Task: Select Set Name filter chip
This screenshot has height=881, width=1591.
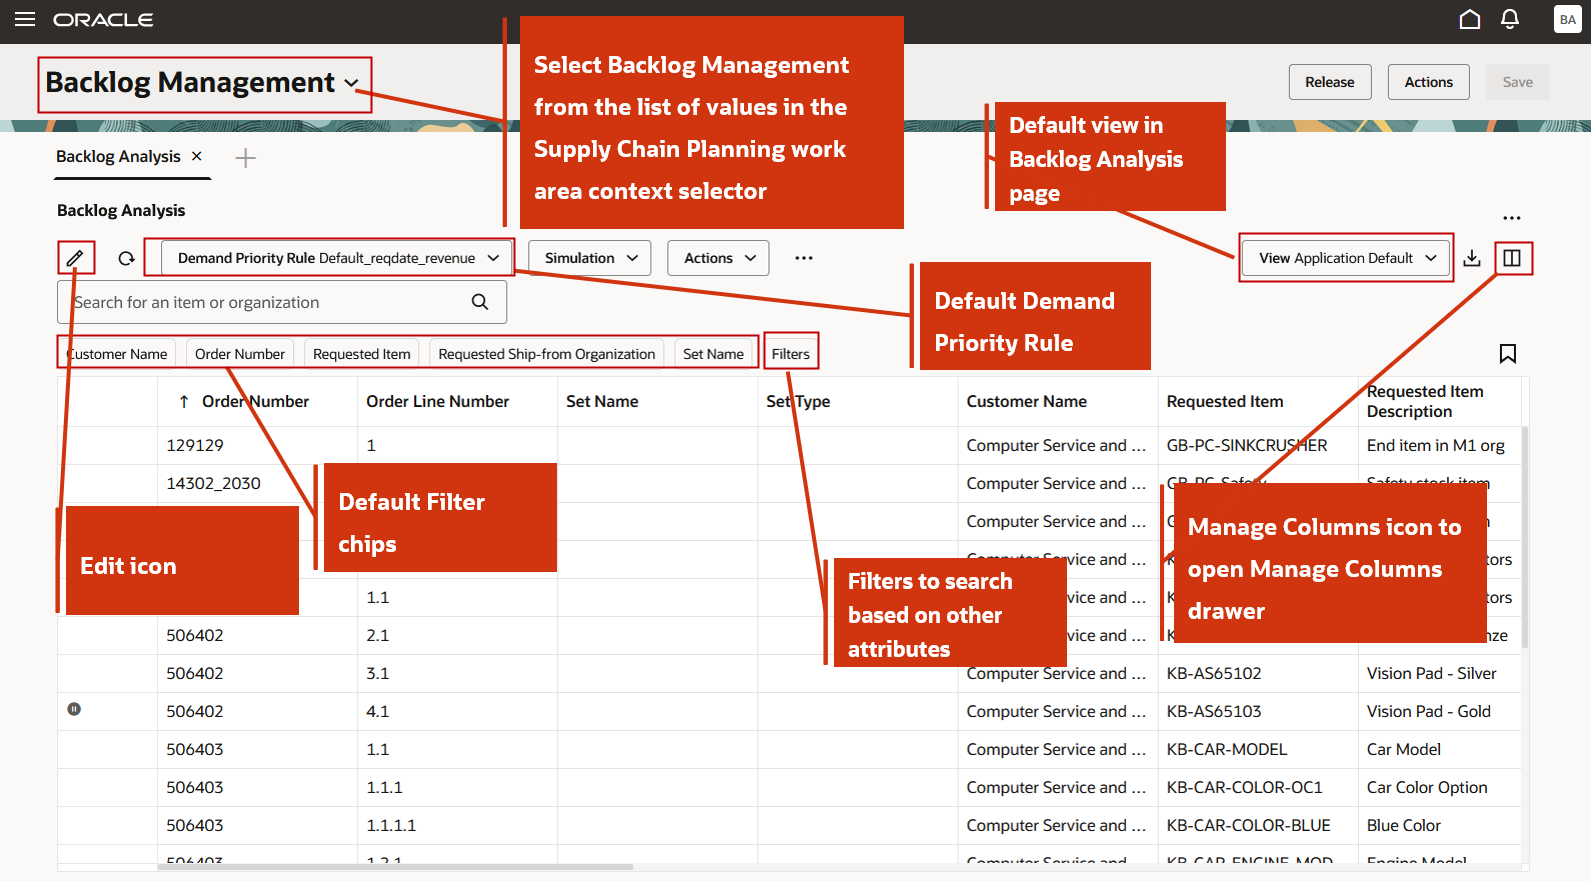Action: [713, 354]
